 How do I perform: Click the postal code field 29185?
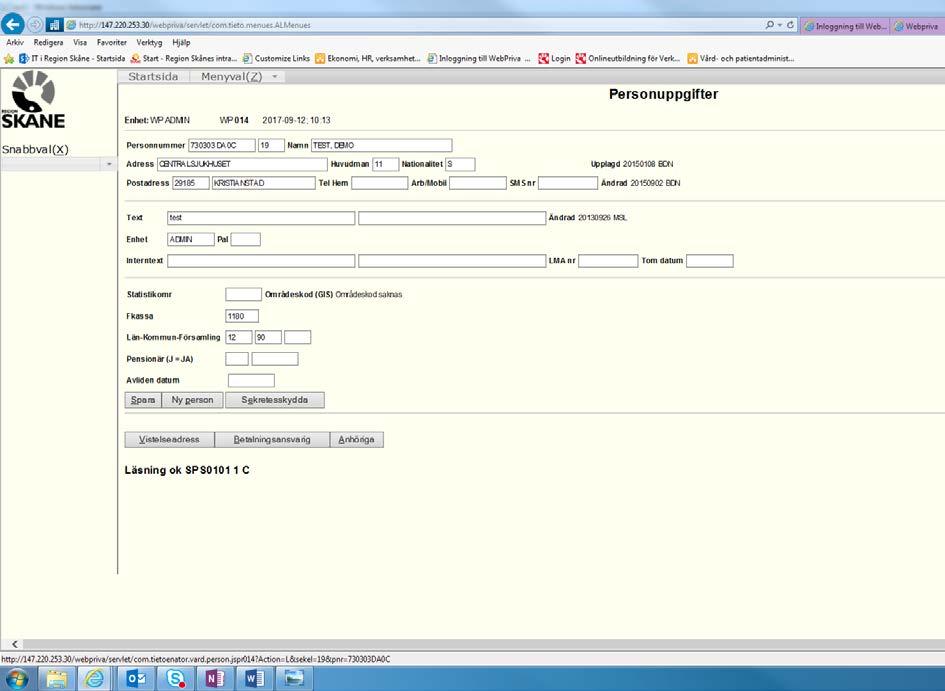pyautogui.click(x=190, y=183)
